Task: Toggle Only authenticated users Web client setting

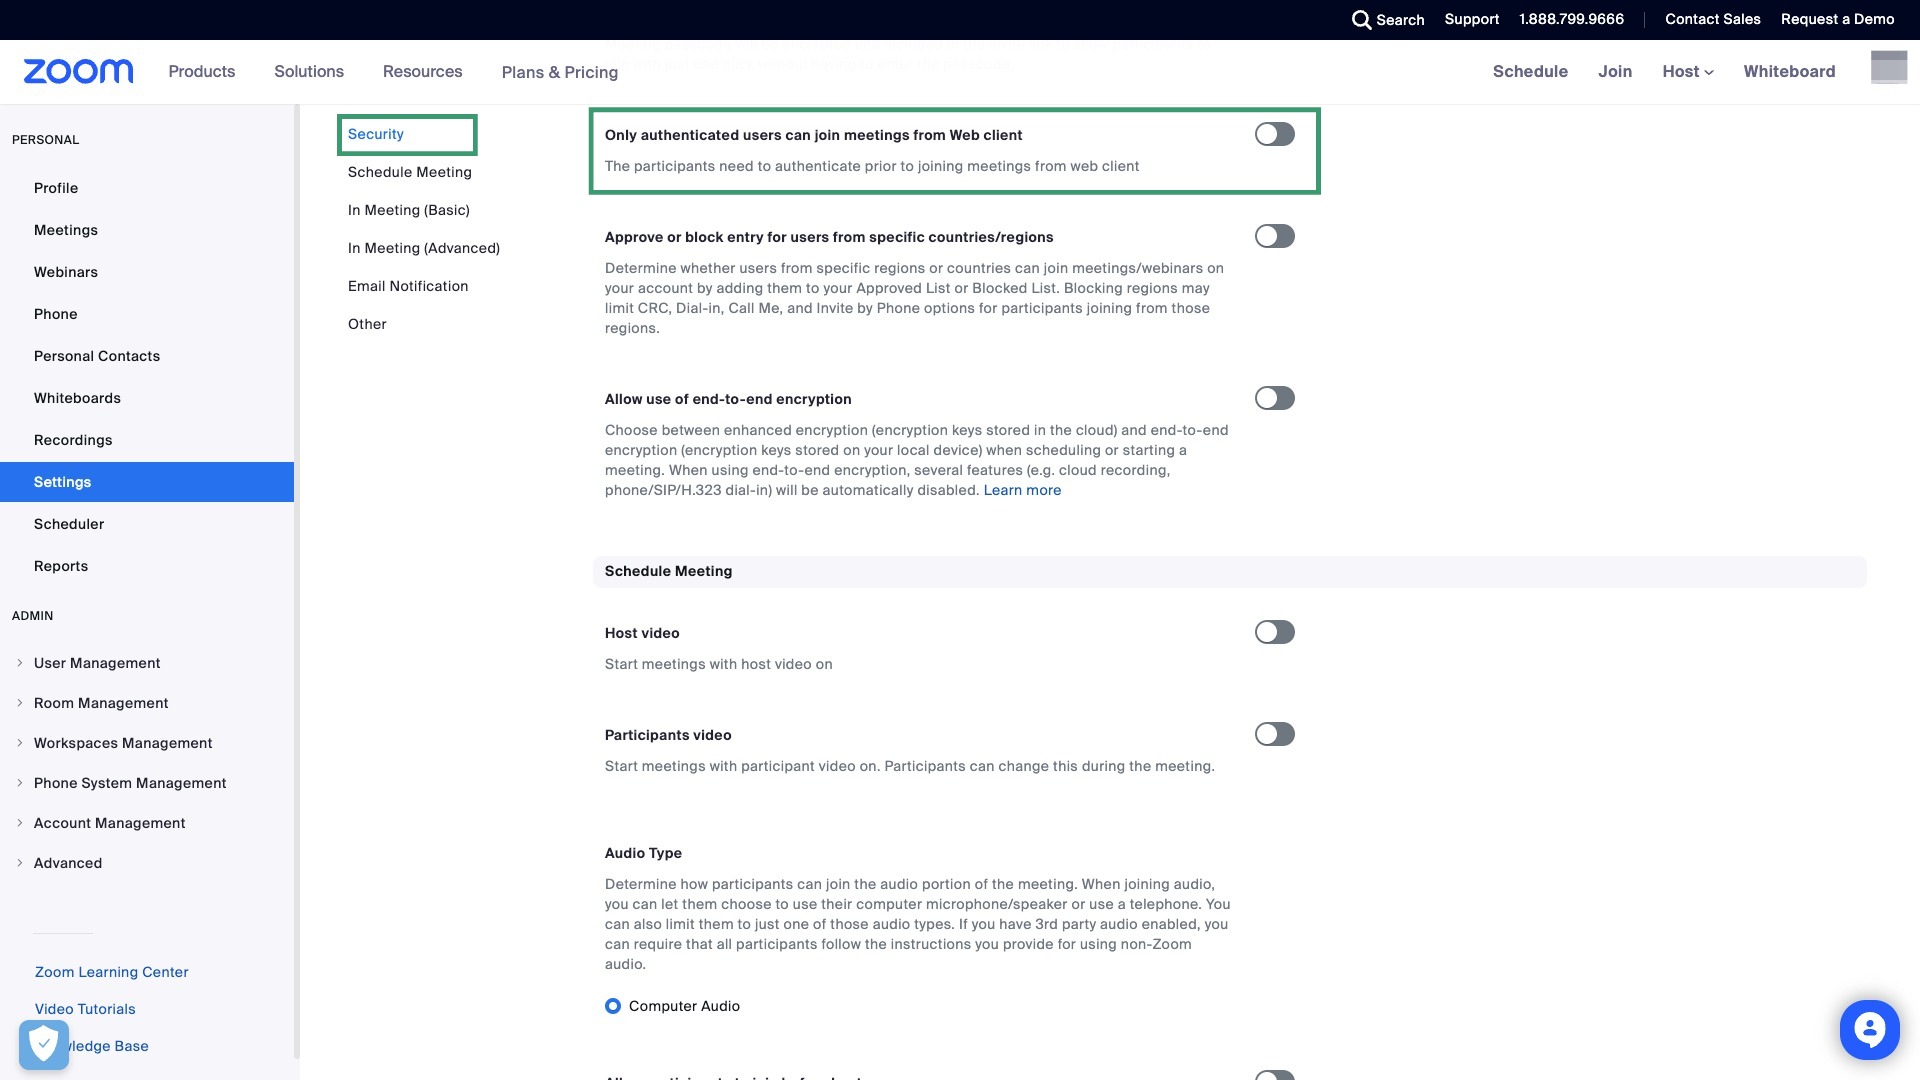Action: pyautogui.click(x=1274, y=134)
